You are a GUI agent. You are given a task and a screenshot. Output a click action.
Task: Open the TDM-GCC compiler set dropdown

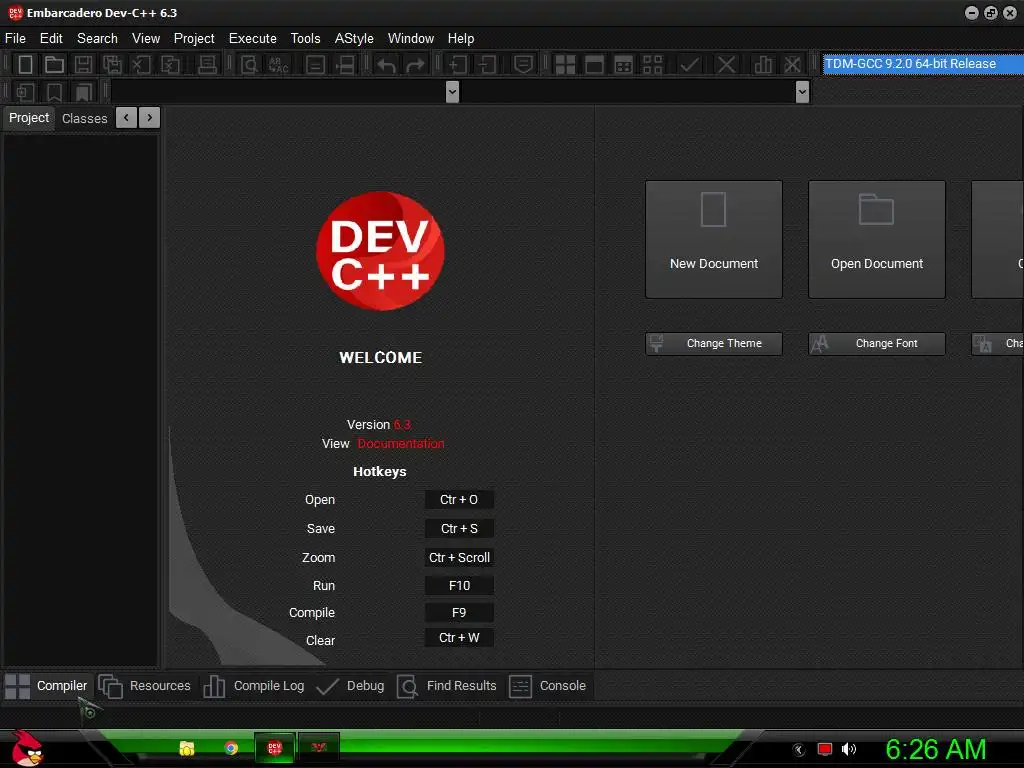[922, 64]
